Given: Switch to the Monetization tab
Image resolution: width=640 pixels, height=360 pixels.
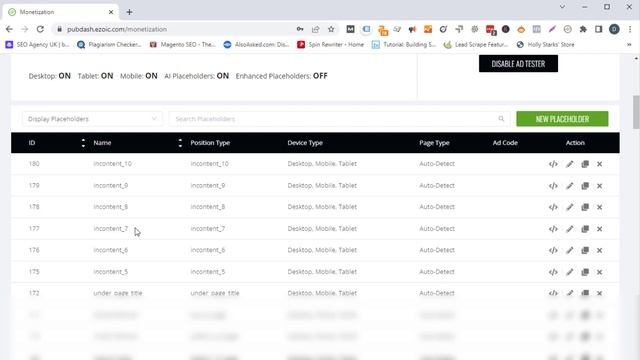Looking at the screenshot, I should 60,12.
